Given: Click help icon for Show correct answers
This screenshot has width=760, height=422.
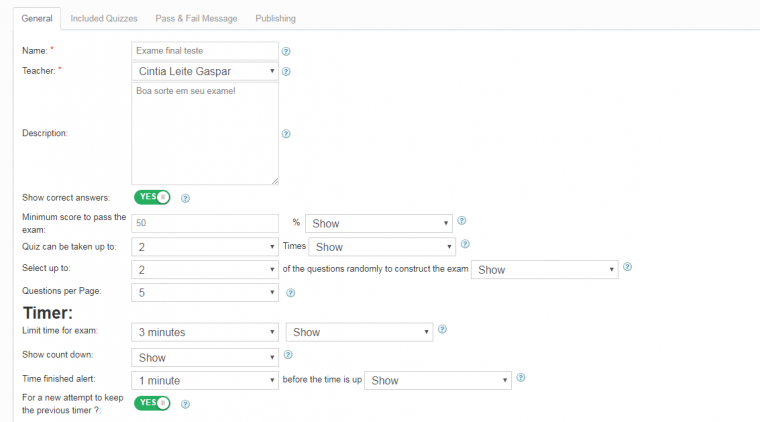Looking at the screenshot, I should click(185, 198).
